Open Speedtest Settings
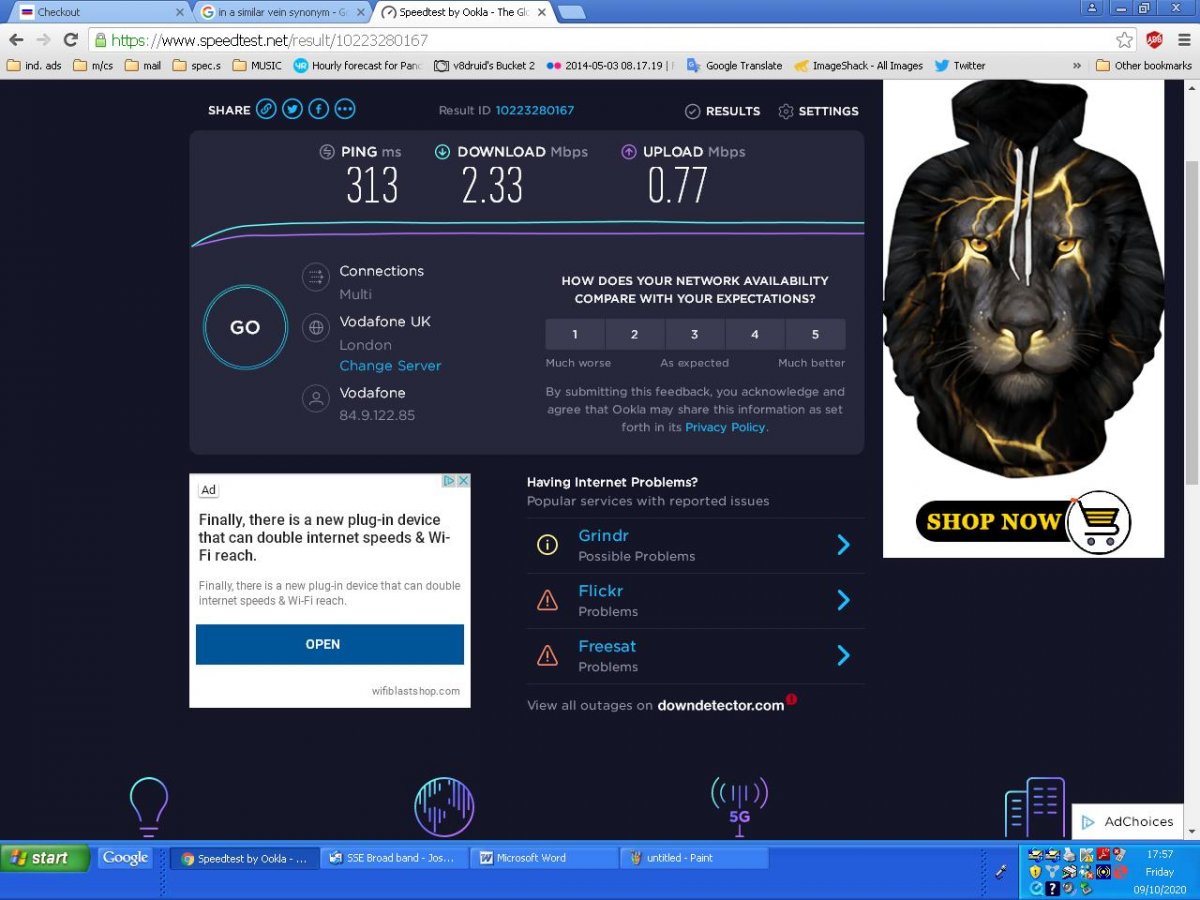Image resolution: width=1200 pixels, height=900 pixels. point(818,111)
